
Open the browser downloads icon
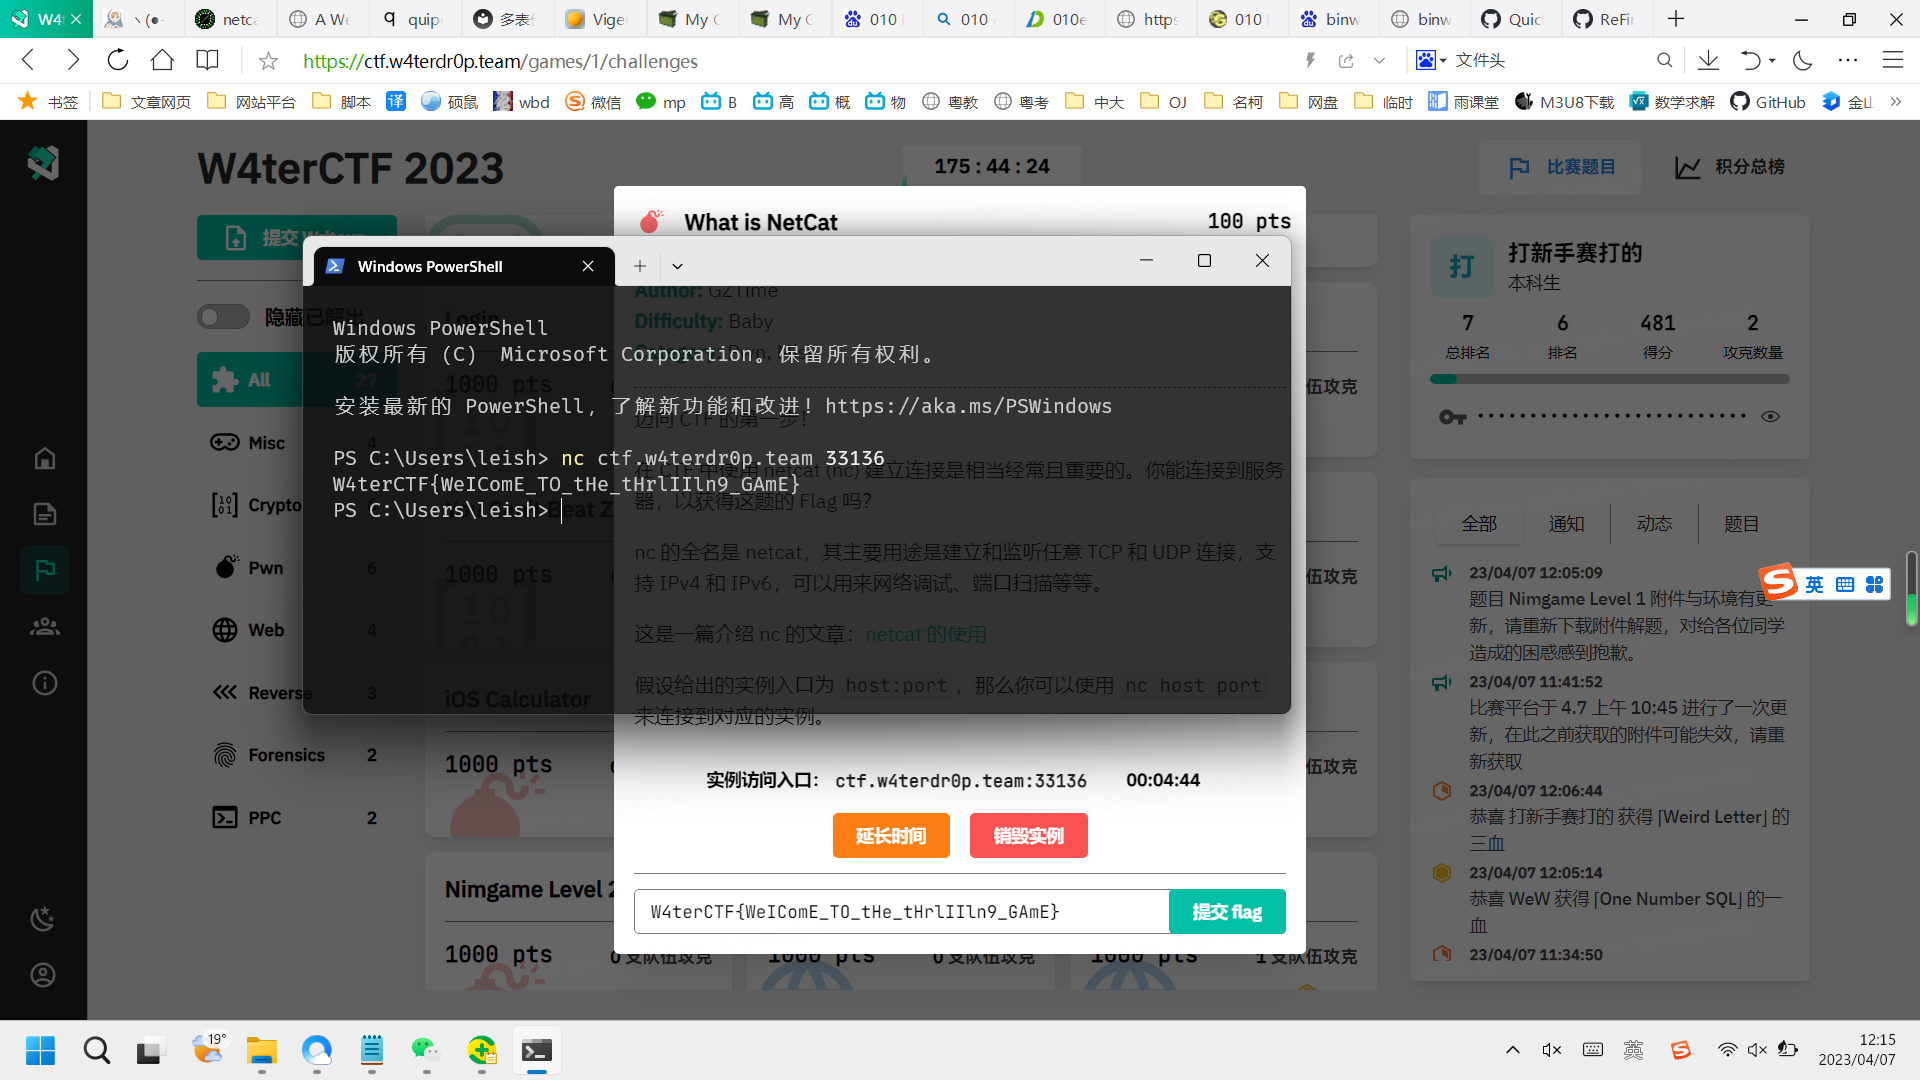click(1708, 61)
